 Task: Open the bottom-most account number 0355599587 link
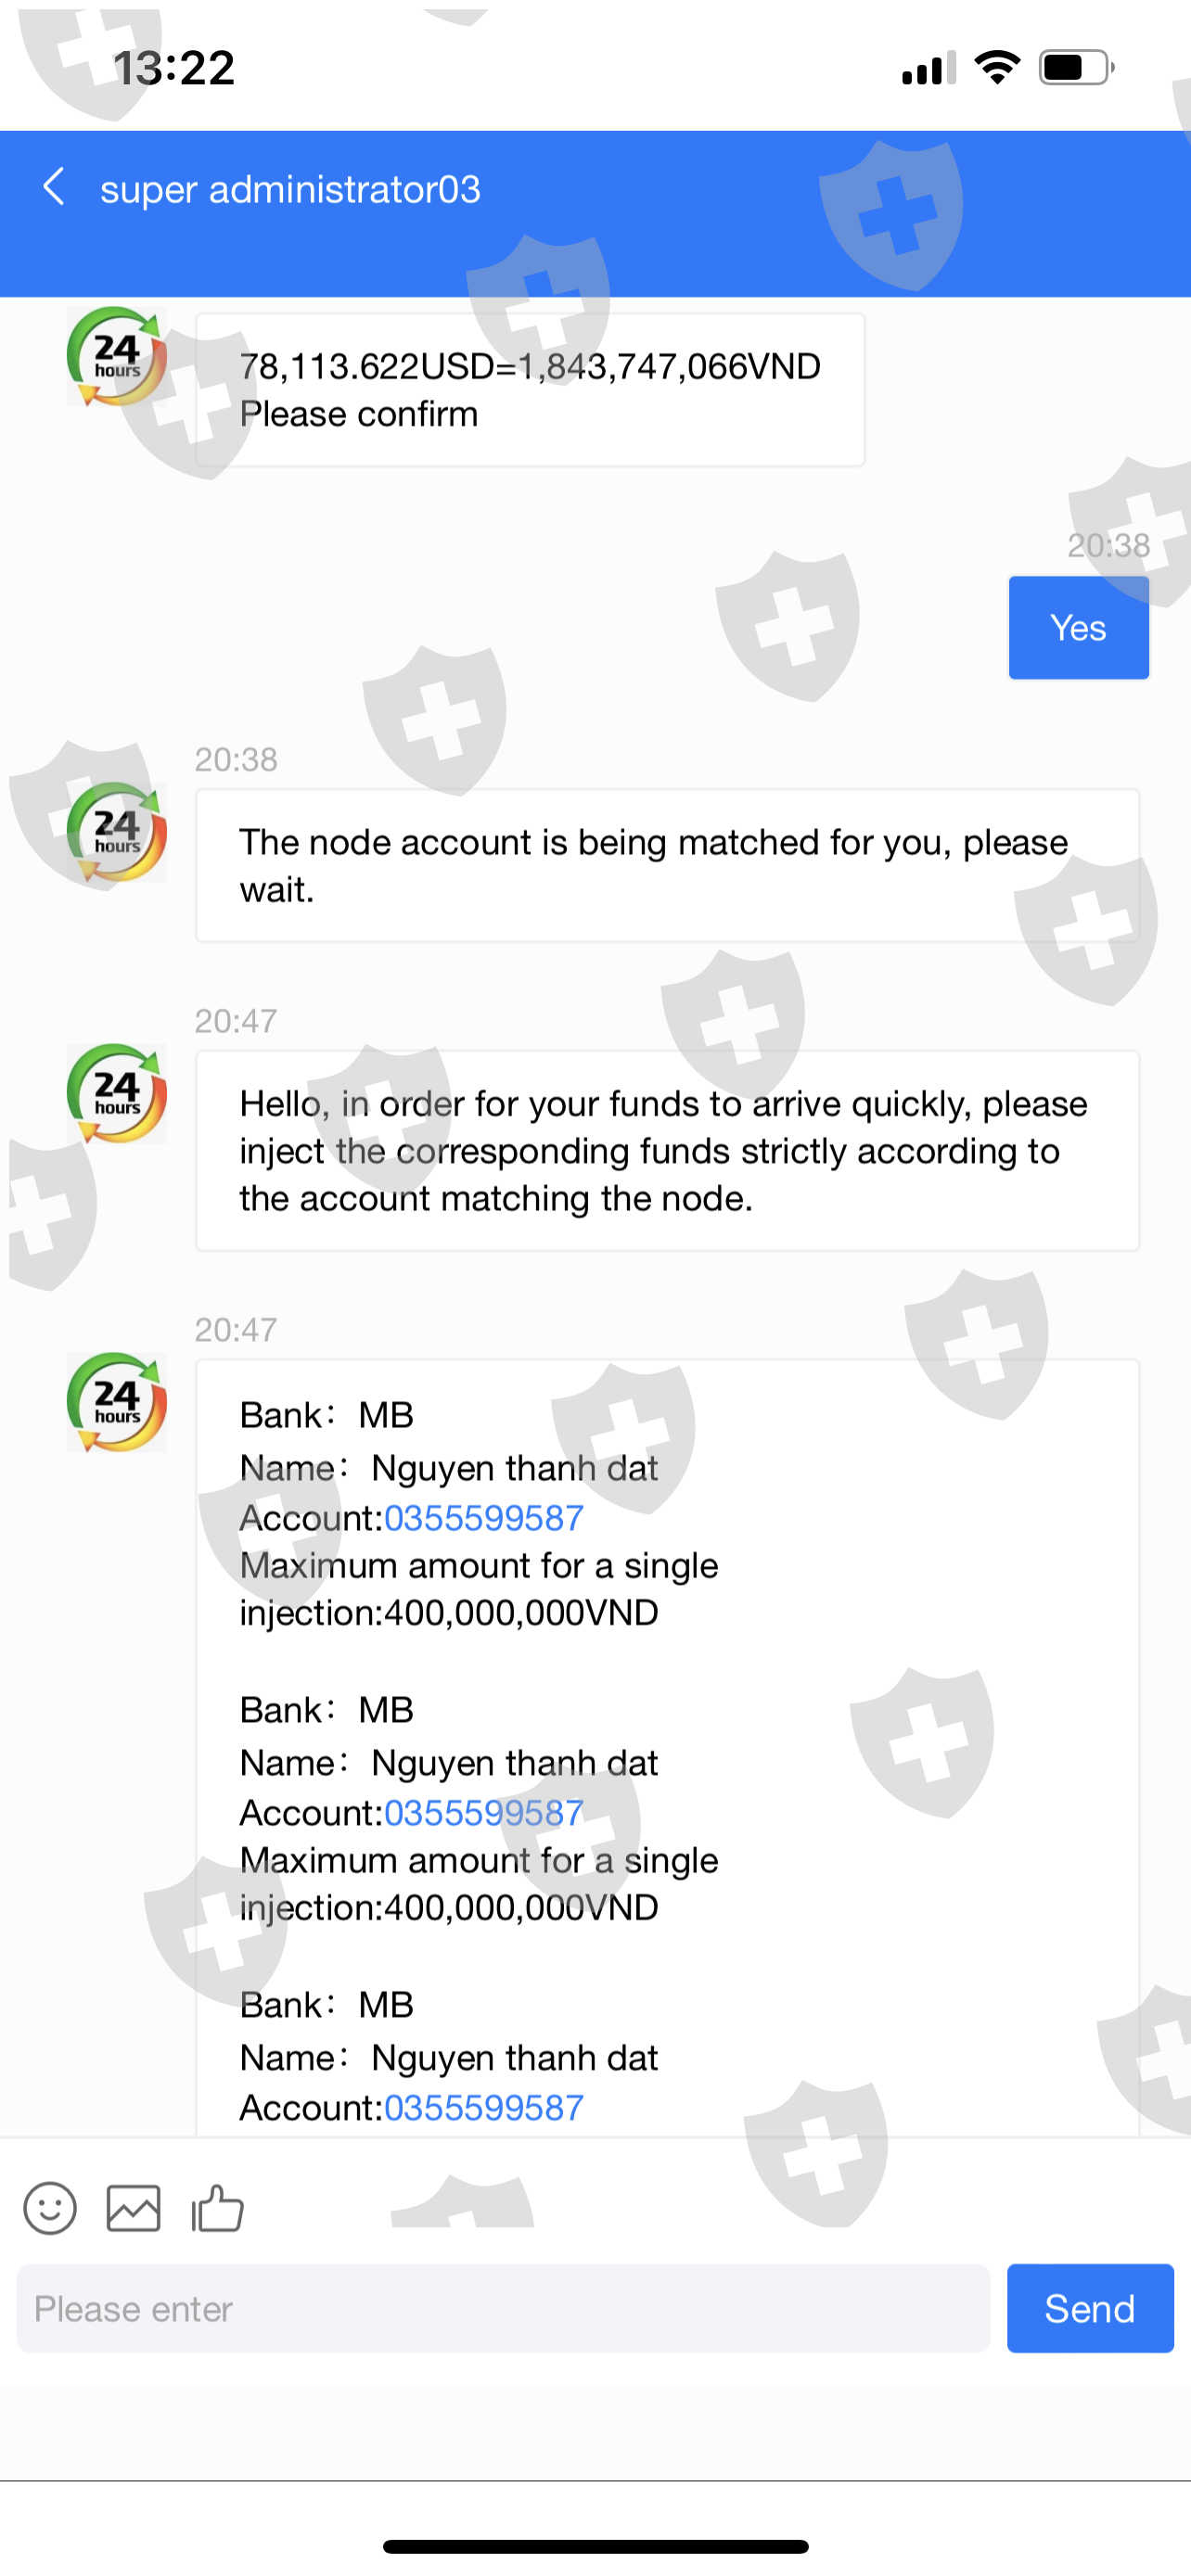(x=484, y=2107)
